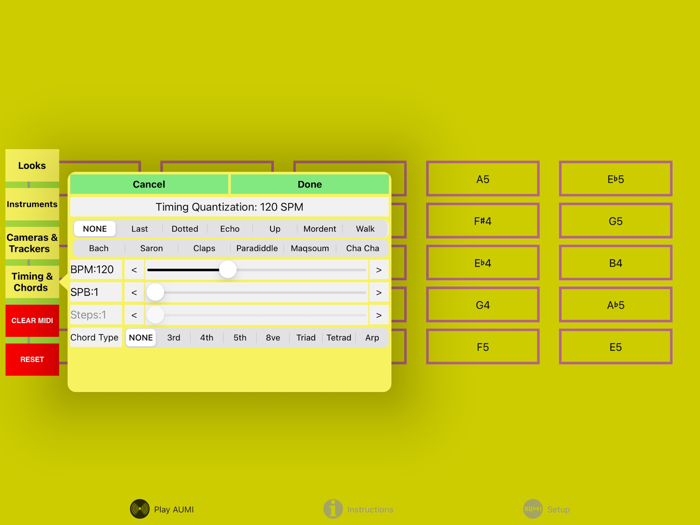Viewport: 700px width, 525px height.
Task: Cancel the timing dialog
Action: pyautogui.click(x=149, y=184)
